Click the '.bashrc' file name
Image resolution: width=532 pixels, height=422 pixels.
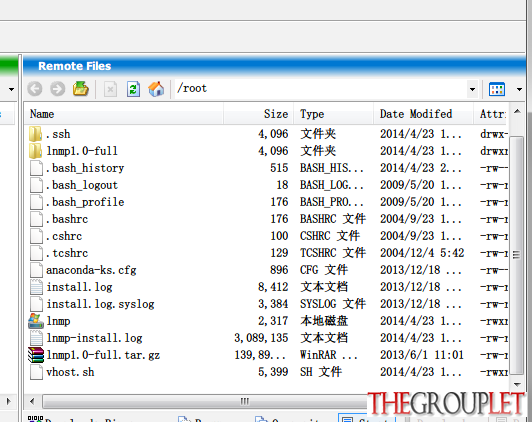pyautogui.click(x=67, y=219)
